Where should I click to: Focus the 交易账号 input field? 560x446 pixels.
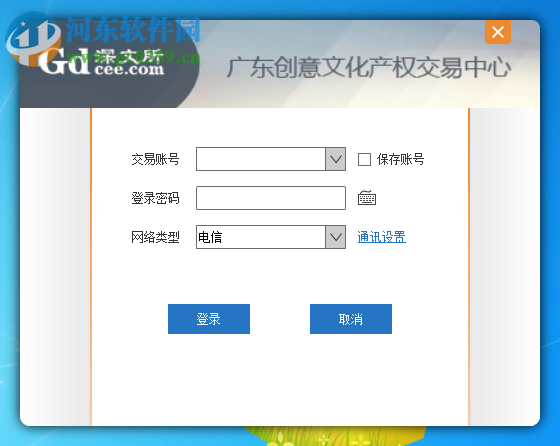point(261,159)
